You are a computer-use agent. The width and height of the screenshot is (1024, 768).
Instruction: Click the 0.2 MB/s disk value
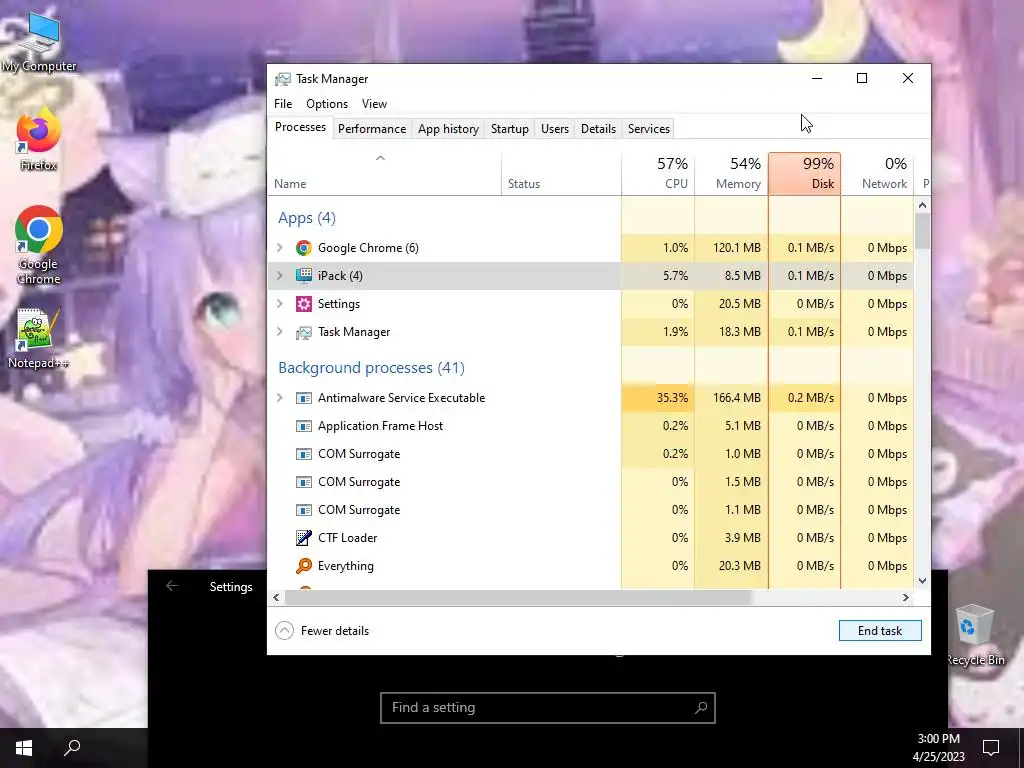(x=811, y=398)
